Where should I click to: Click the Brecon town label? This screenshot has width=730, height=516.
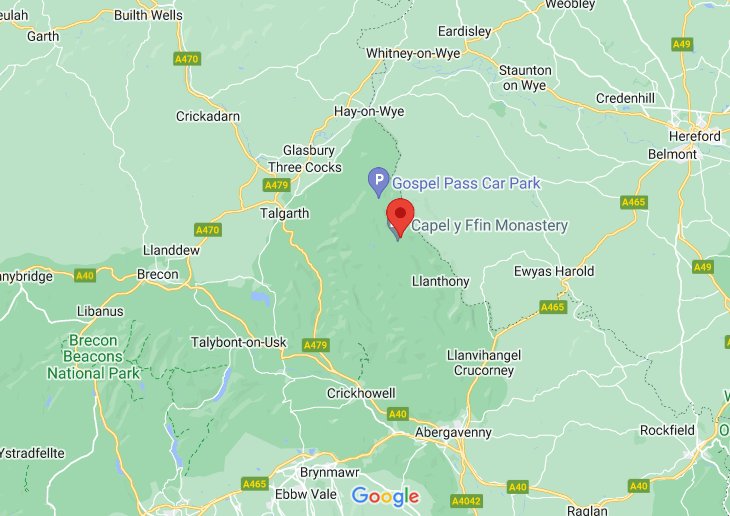click(x=158, y=275)
